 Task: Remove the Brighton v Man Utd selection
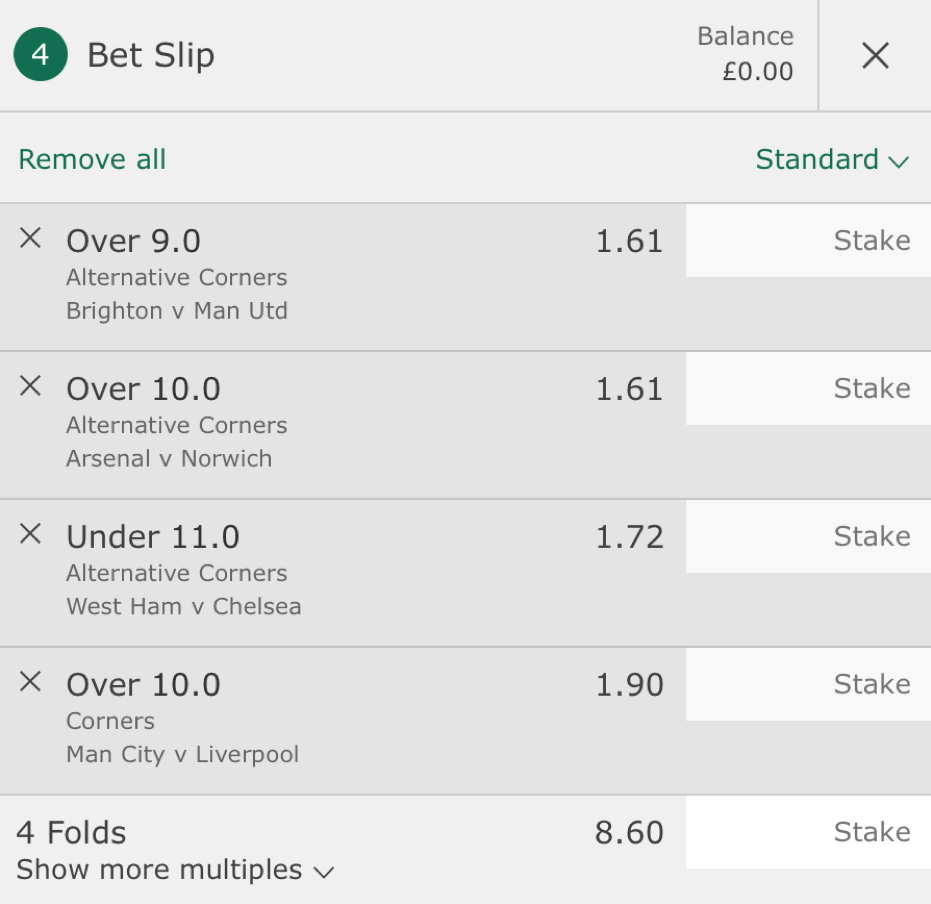30,238
